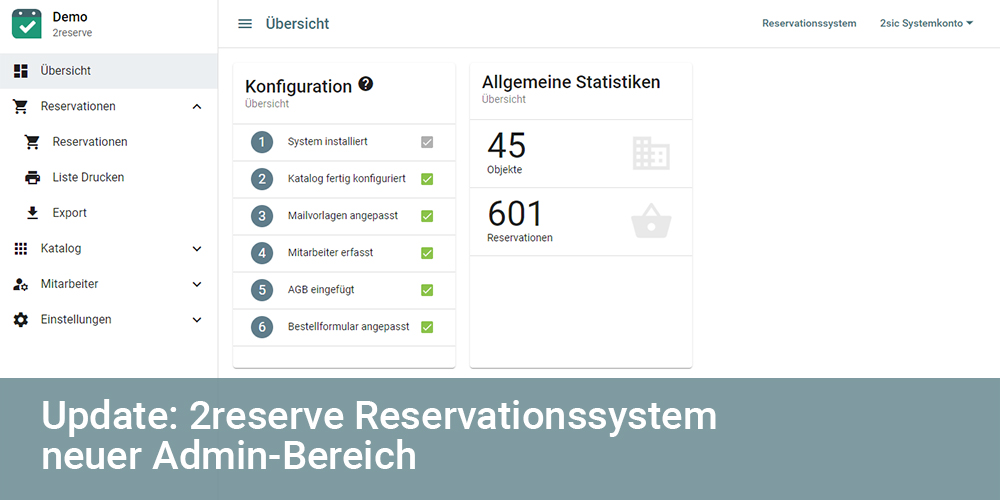Image resolution: width=1000 pixels, height=500 pixels.
Task: Click step number 3 circle
Action: pyautogui.click(x=262, y=216)
